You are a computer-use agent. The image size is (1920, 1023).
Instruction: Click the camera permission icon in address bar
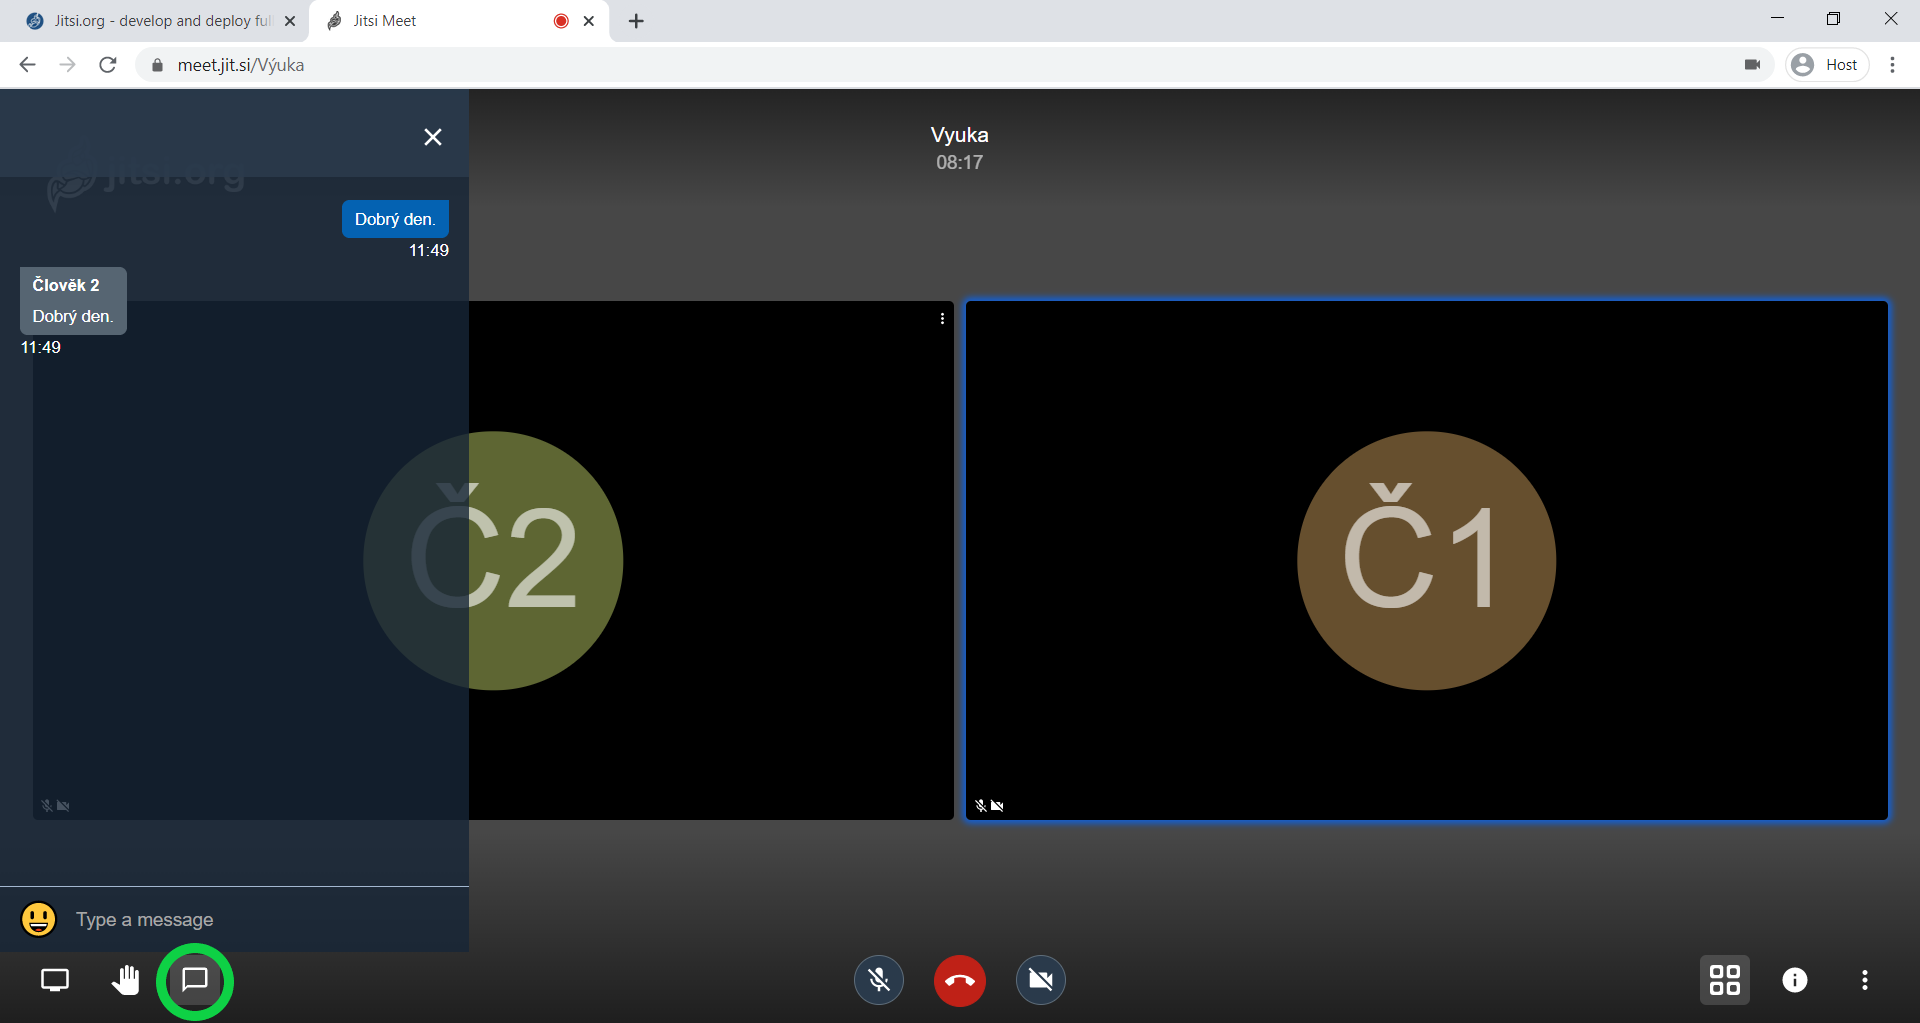[x=1752, y=65]
